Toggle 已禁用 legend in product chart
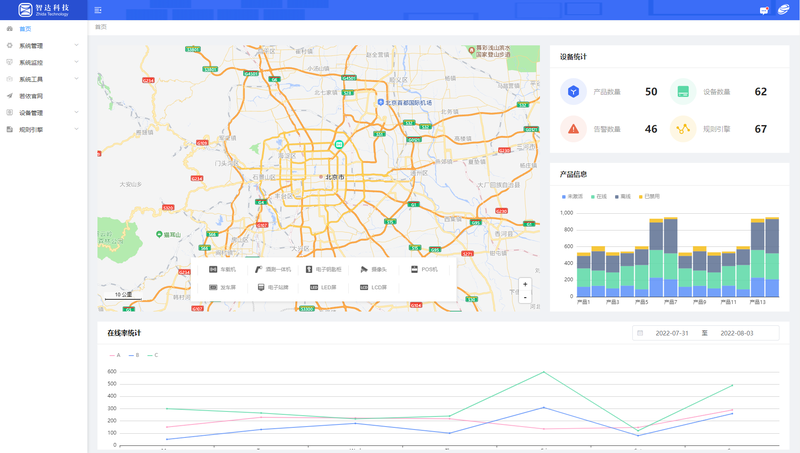Image resolution: width=800 pixels, height=453 pixels. [x=649, y=196]
